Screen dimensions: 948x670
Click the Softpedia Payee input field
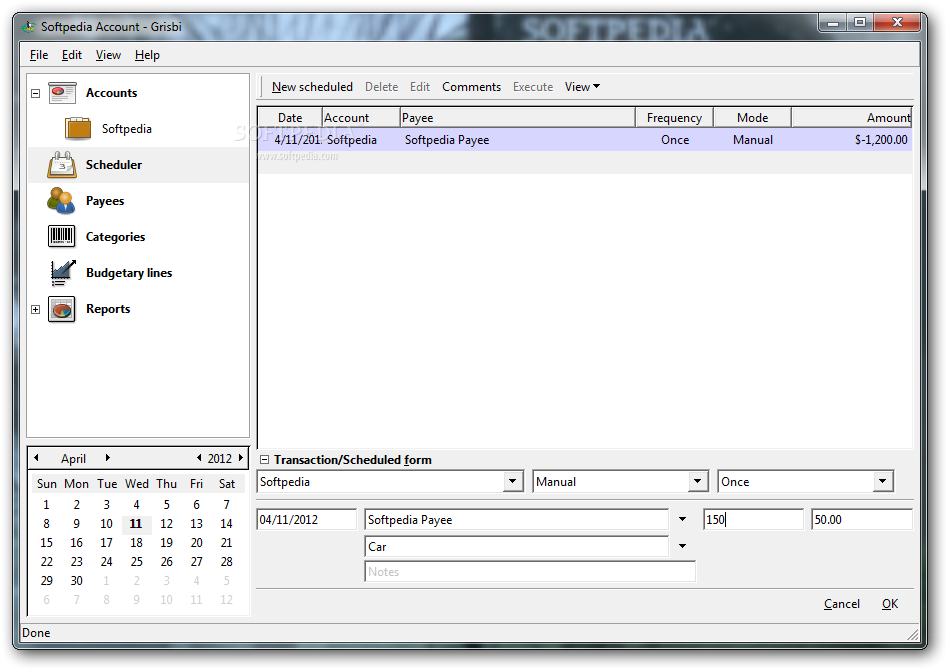[x=517, y=519]
